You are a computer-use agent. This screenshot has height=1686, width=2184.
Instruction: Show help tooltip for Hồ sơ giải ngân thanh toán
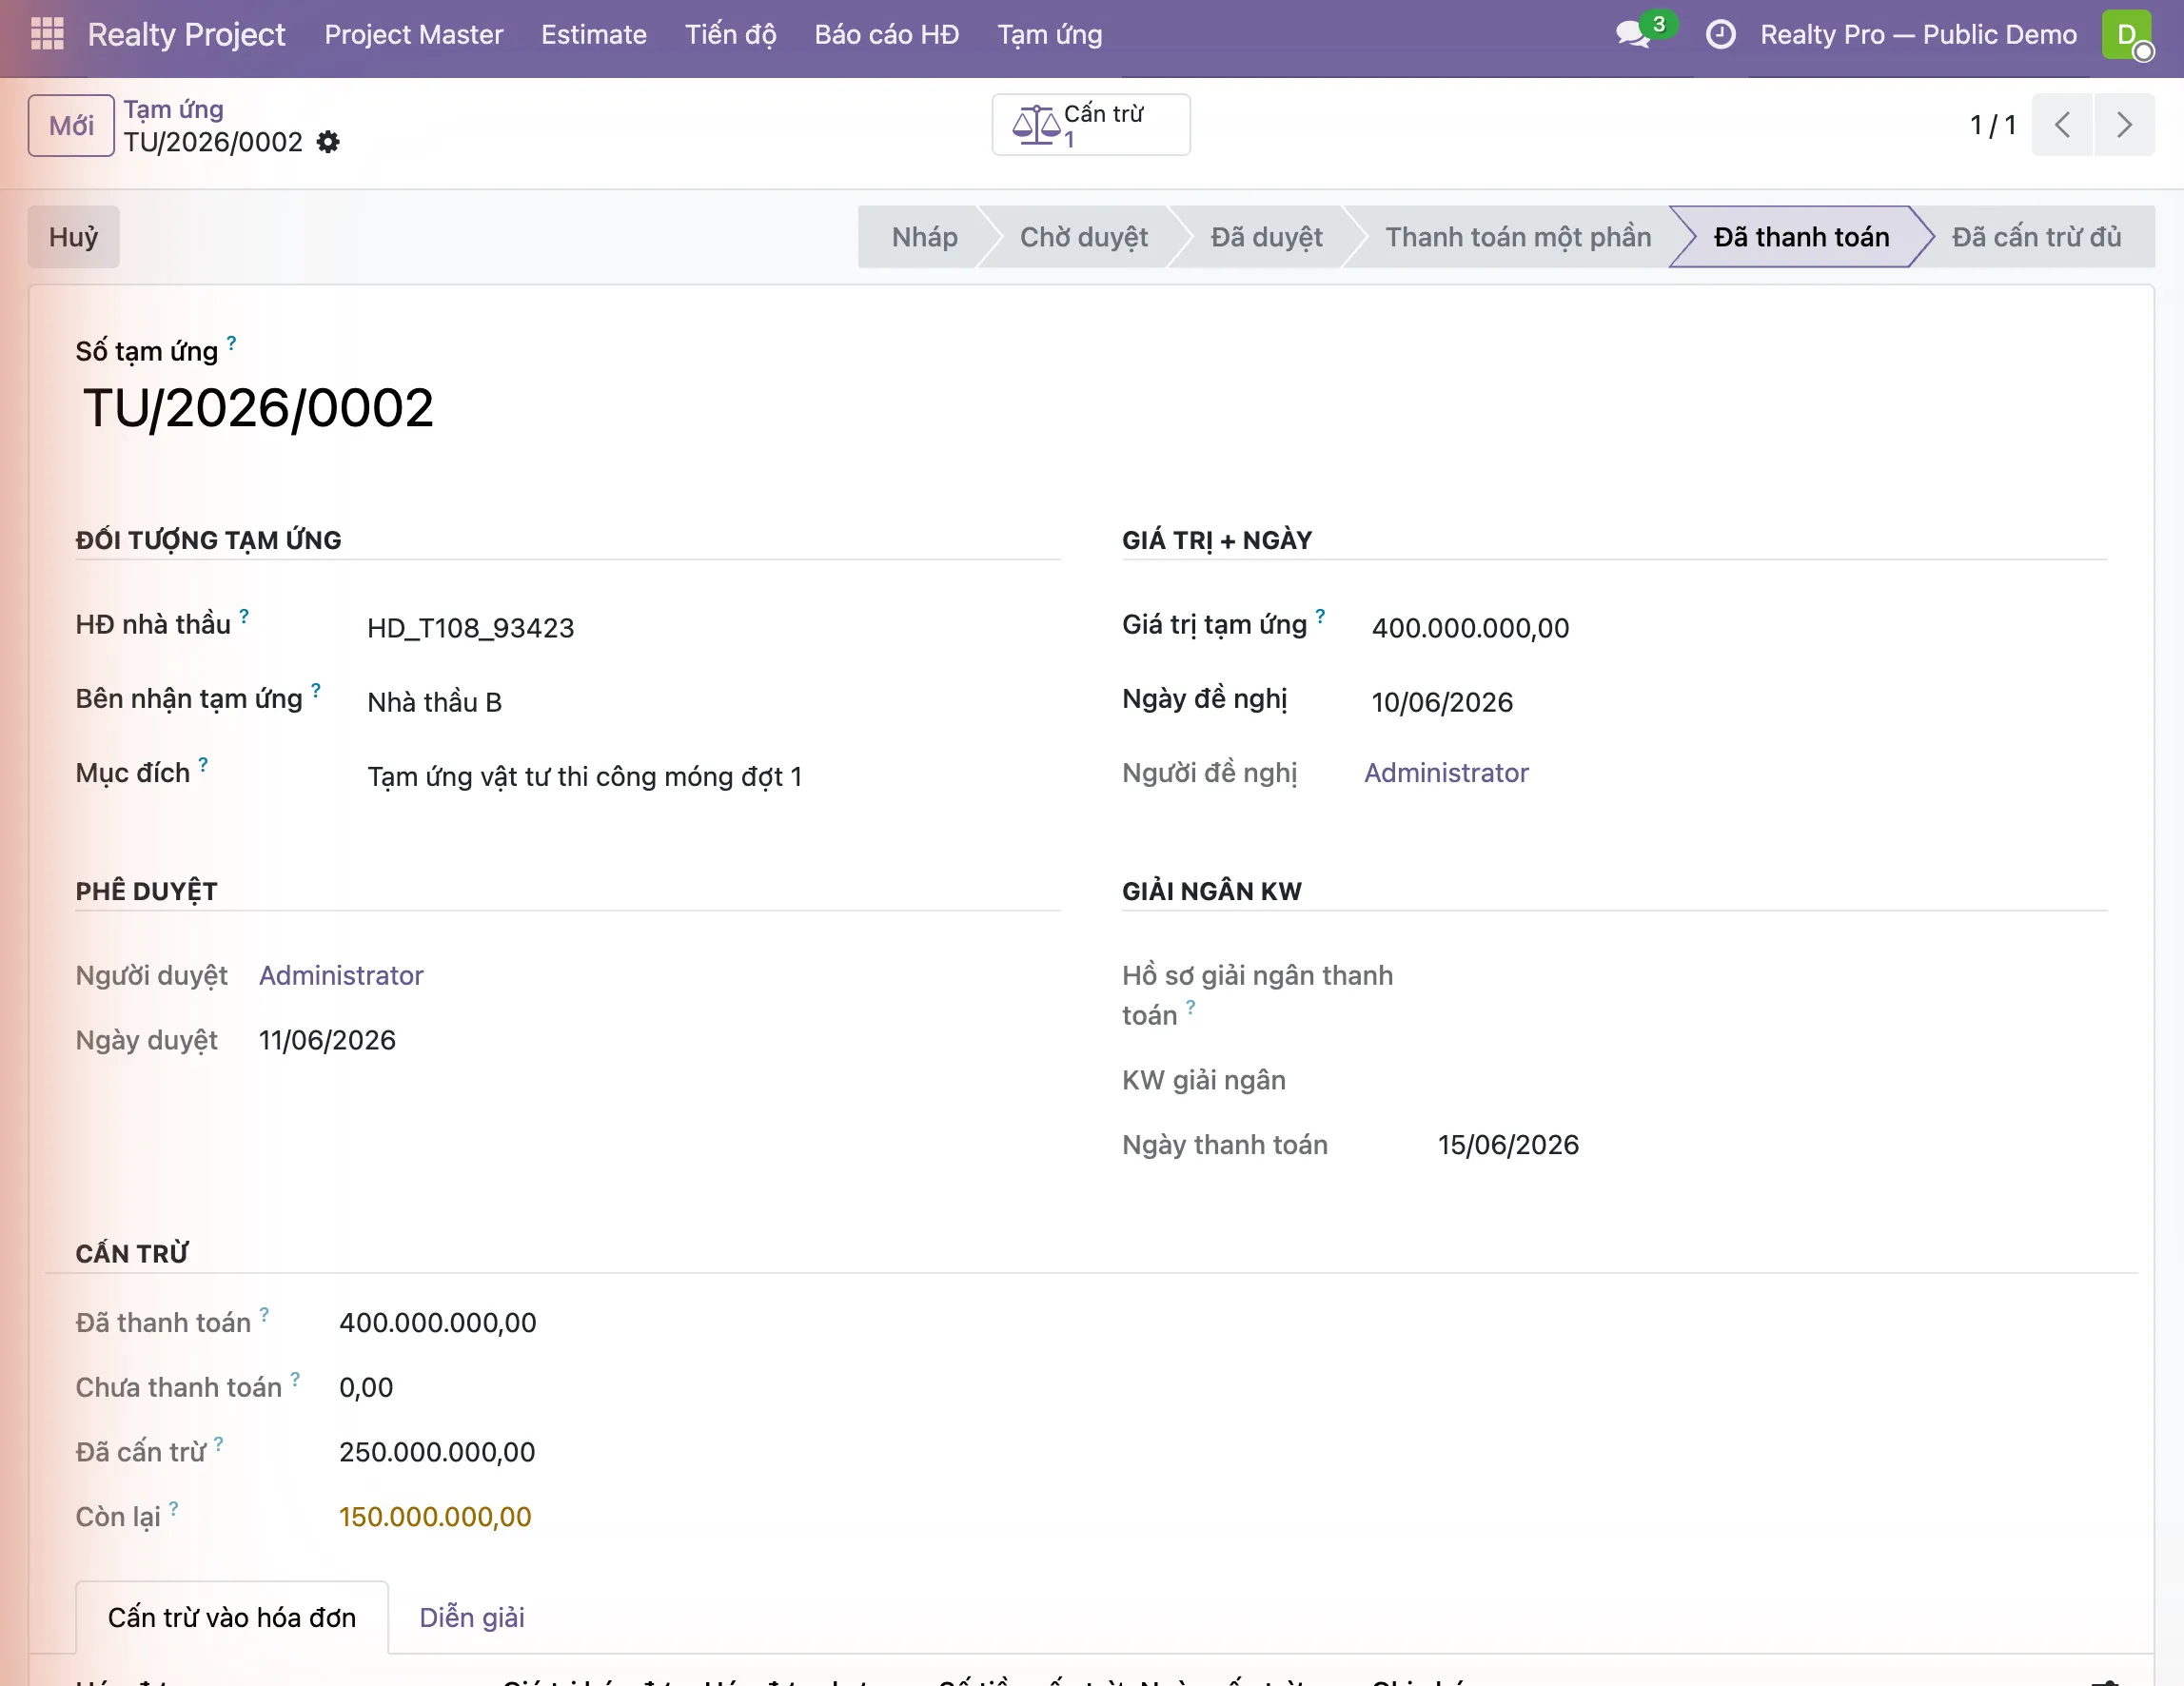coord(1190,1007)
